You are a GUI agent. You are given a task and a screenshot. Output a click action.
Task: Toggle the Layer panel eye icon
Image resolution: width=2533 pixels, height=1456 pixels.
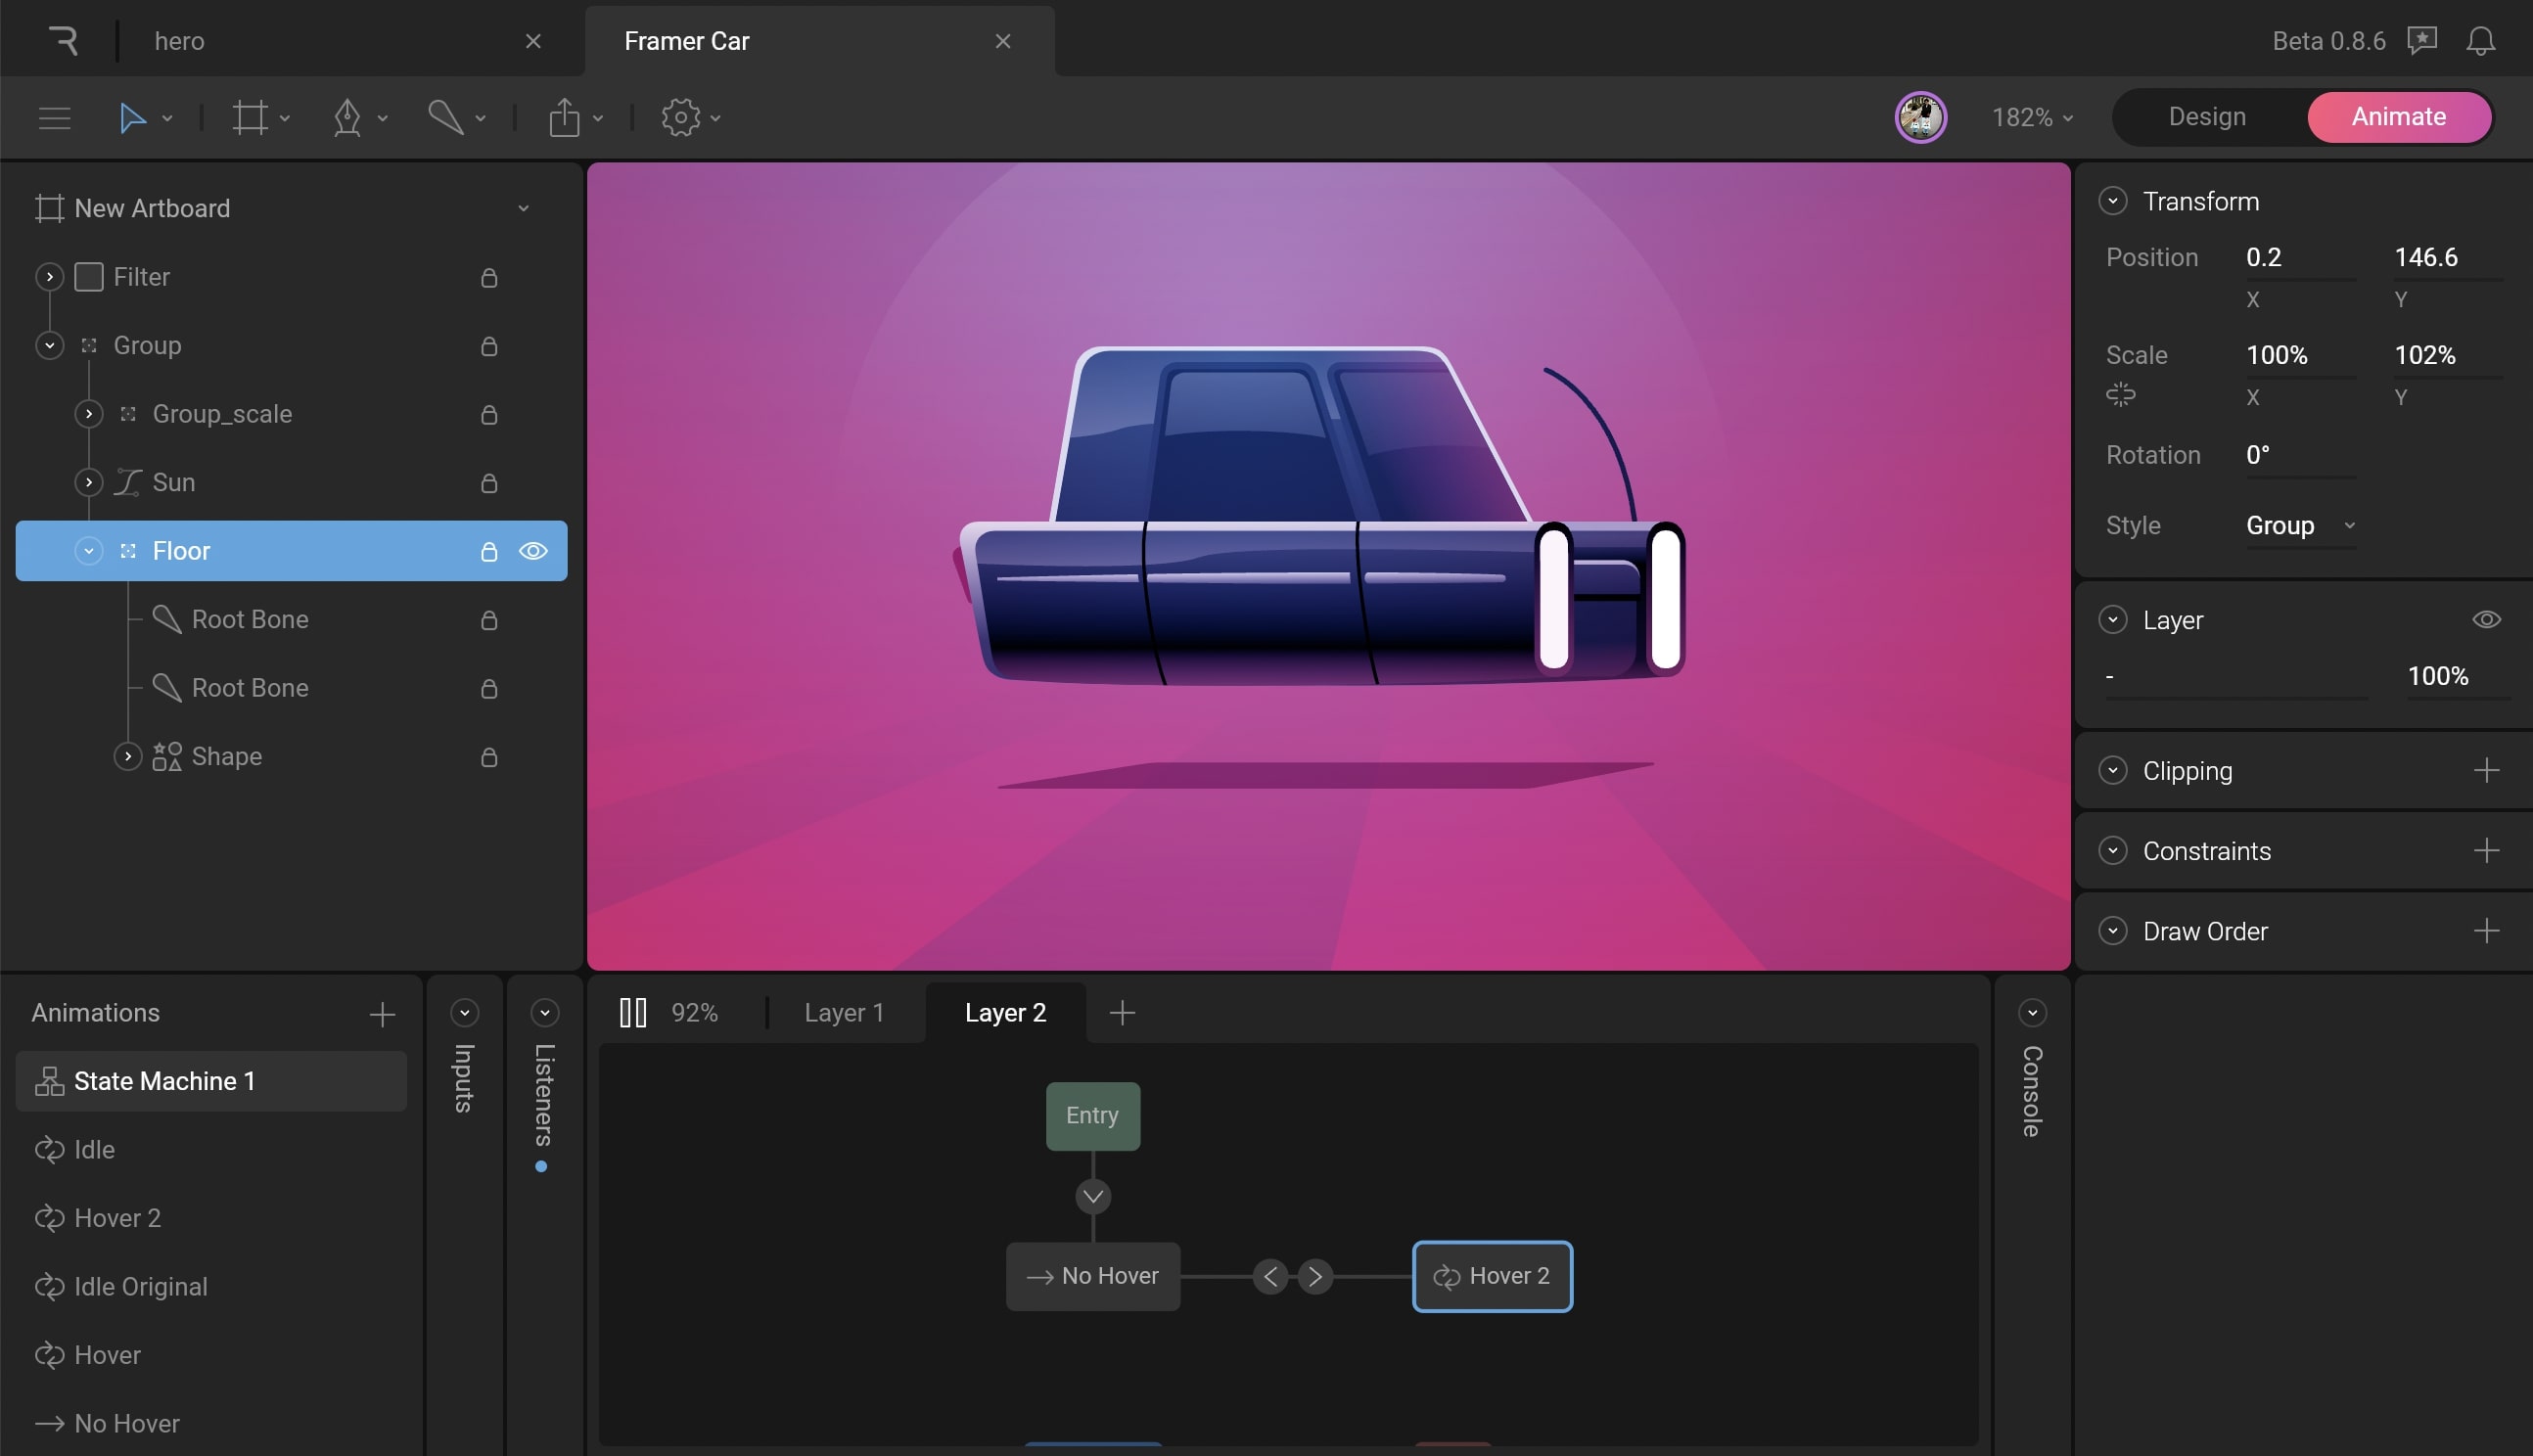[2486, 620]
